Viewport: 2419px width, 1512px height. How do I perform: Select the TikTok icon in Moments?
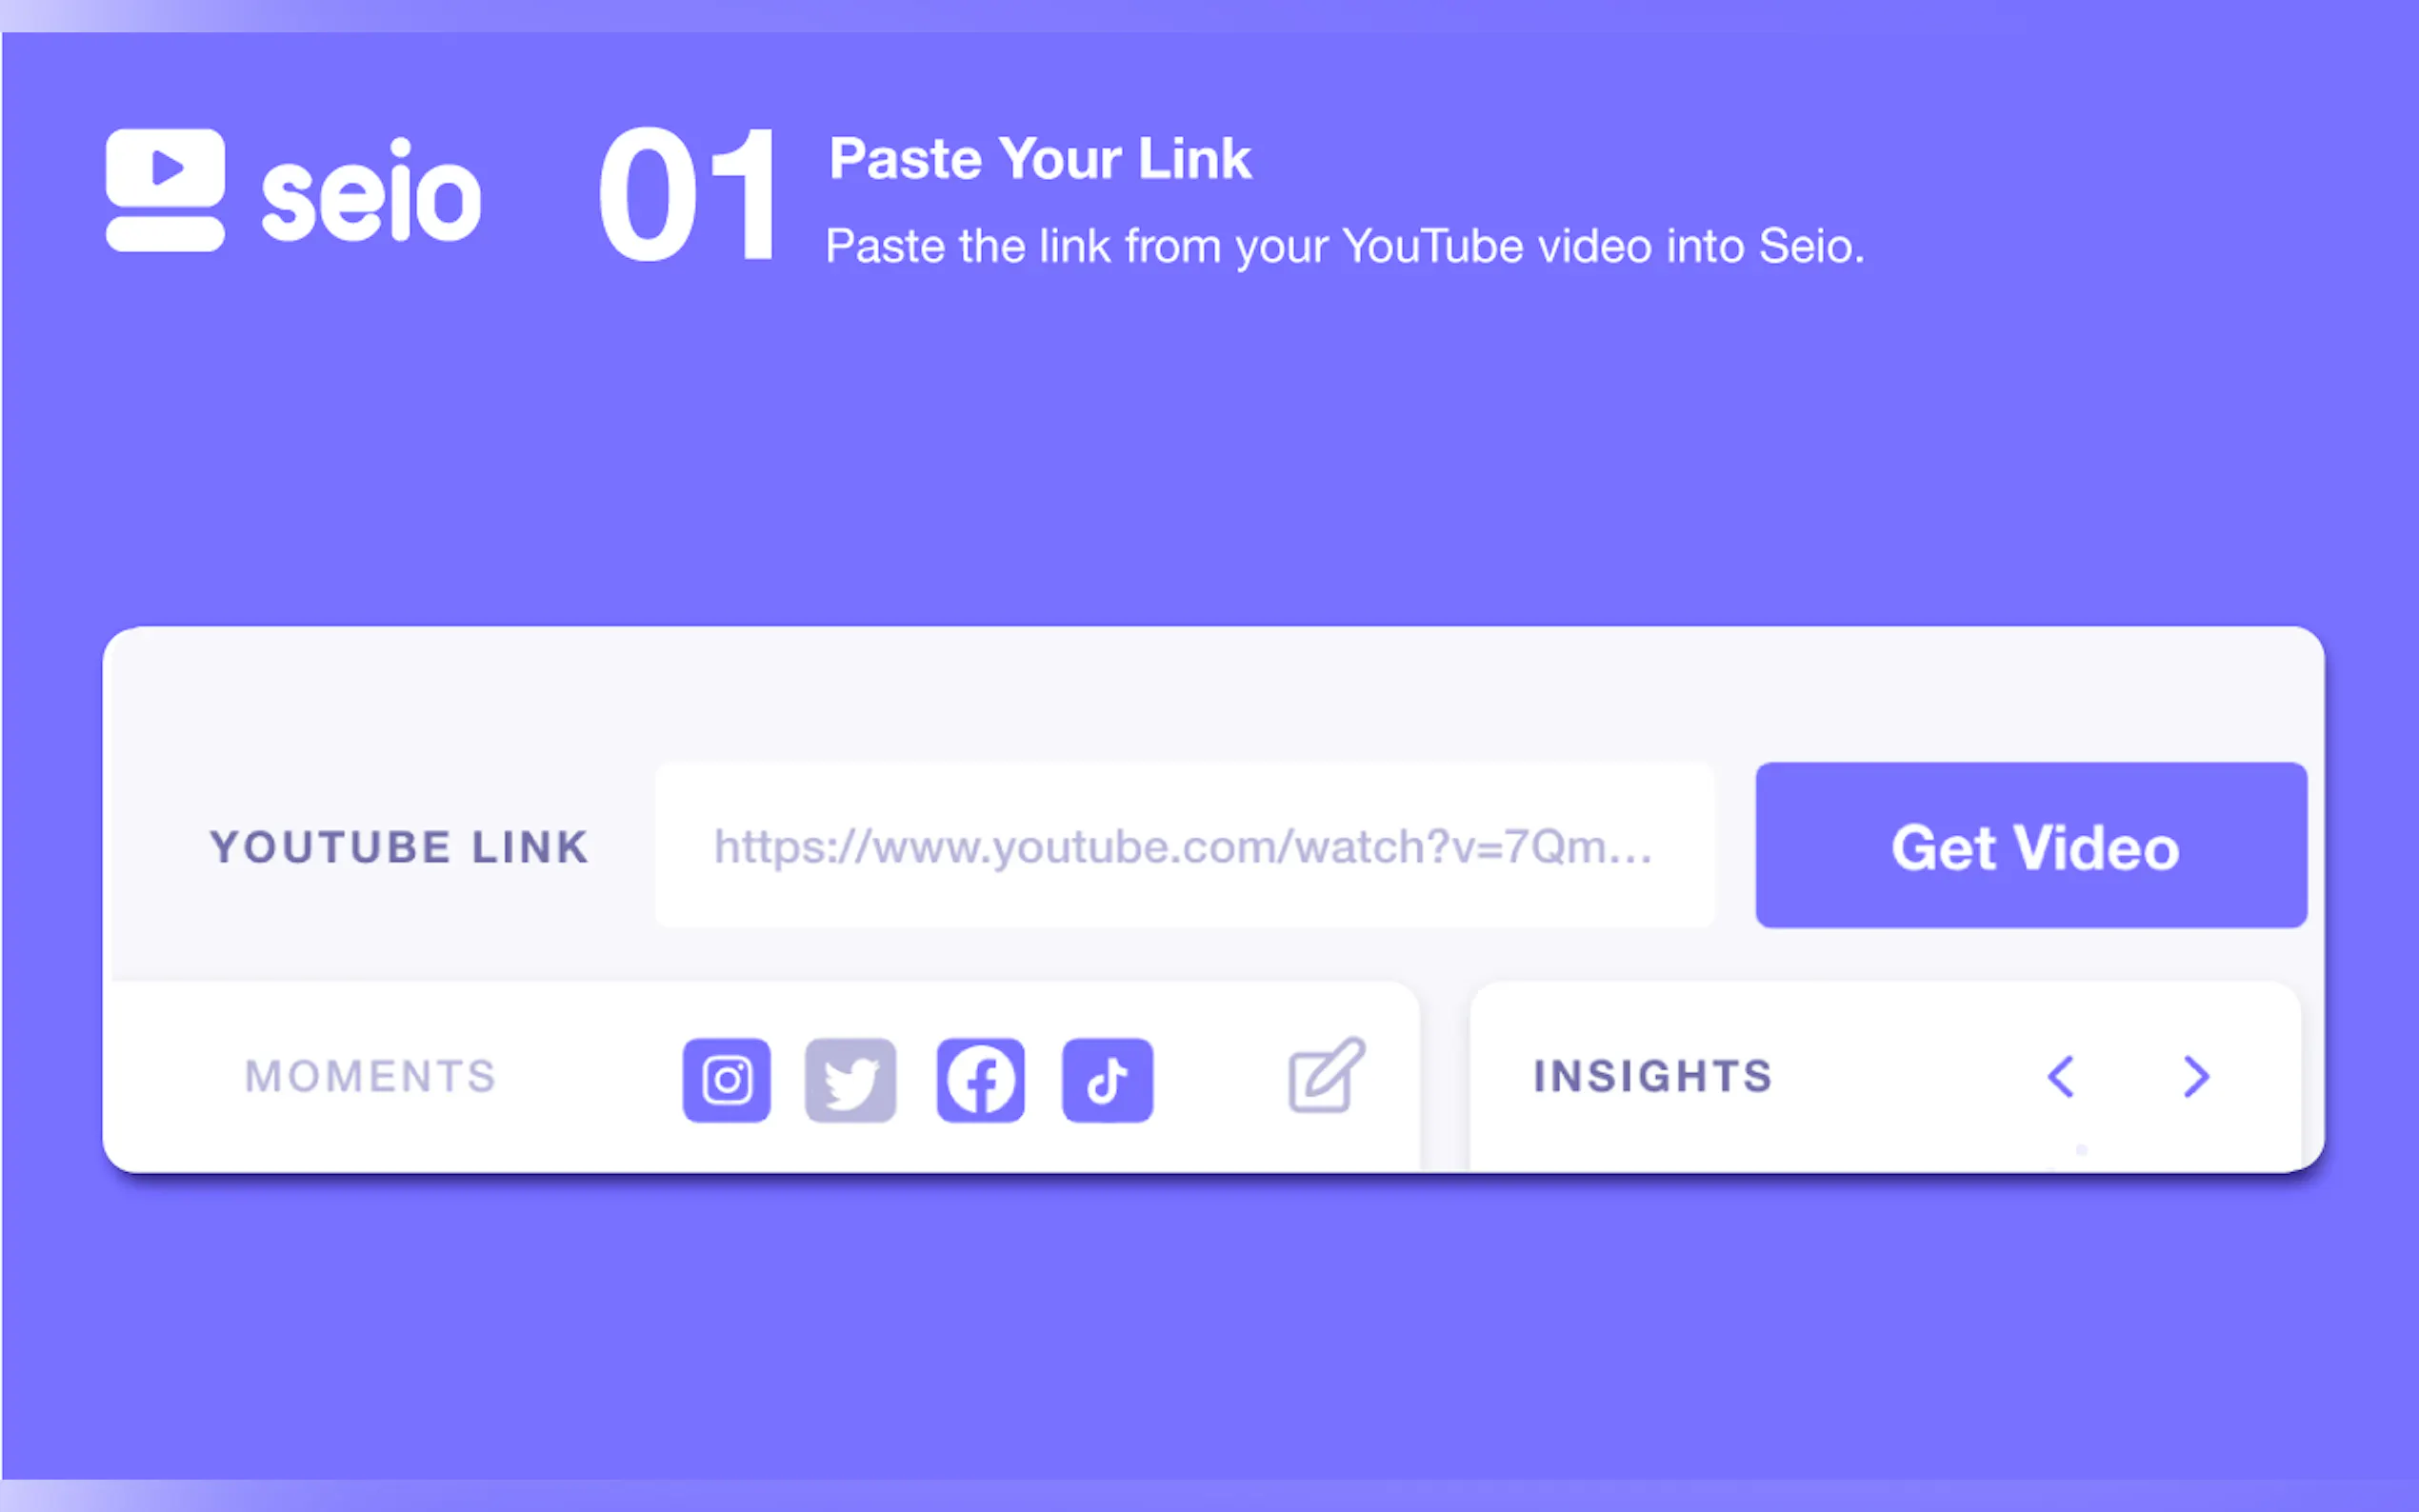1107,1080
